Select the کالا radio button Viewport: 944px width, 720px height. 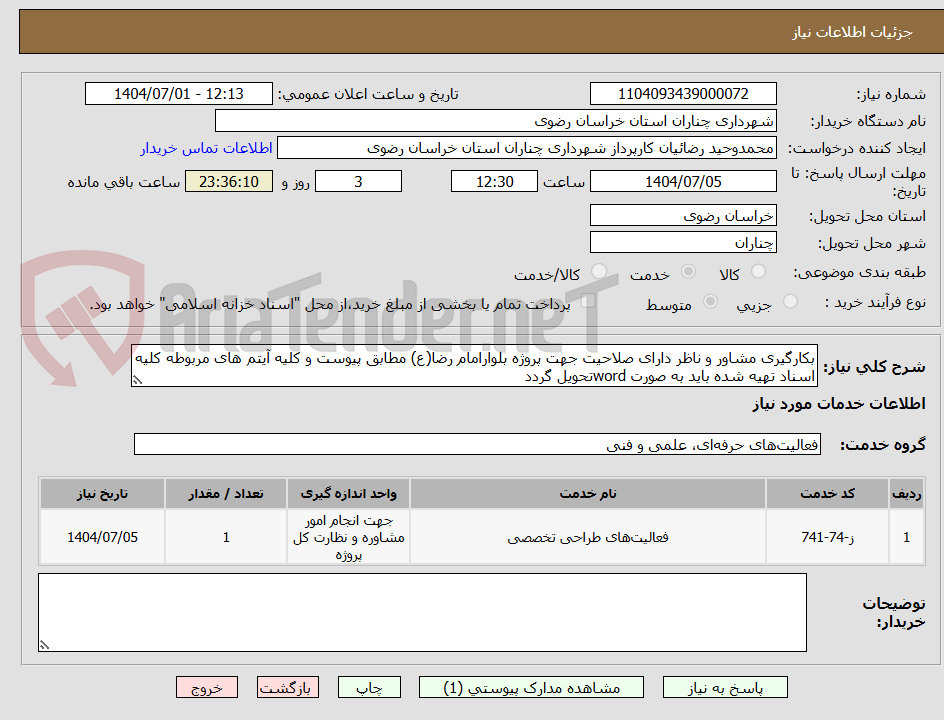[x=759, y=270]
